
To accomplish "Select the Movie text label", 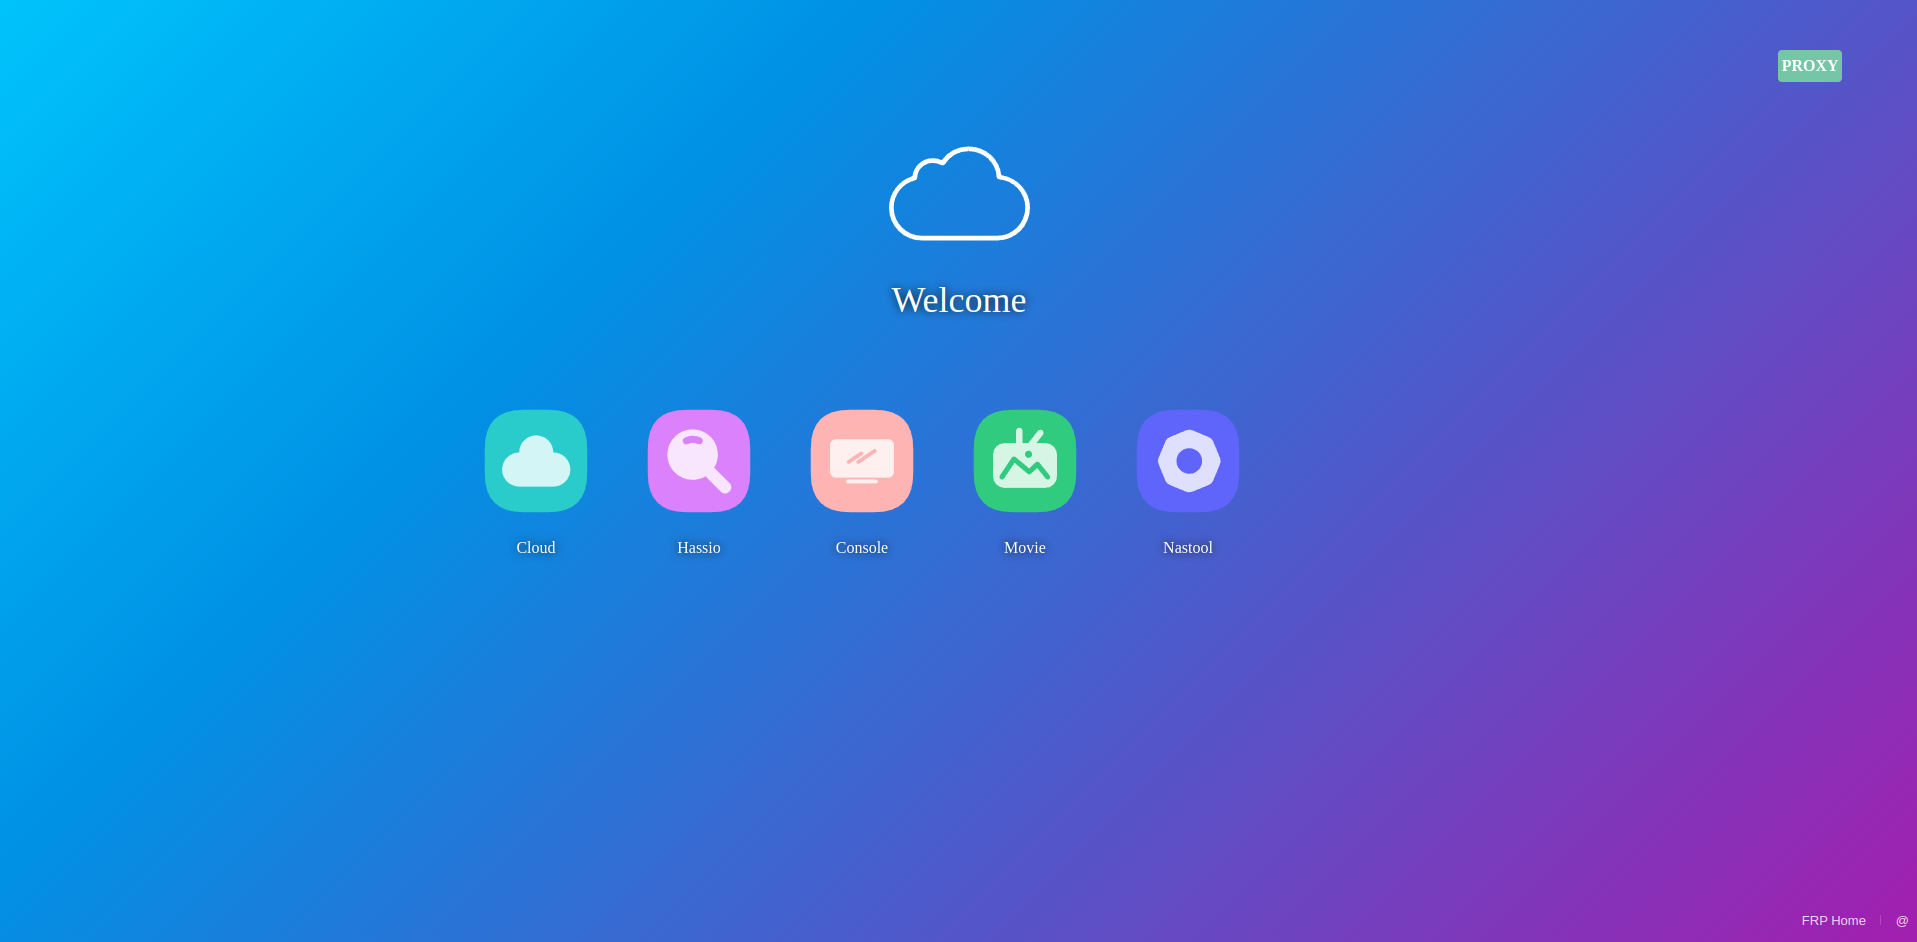I will point(1024,548).
